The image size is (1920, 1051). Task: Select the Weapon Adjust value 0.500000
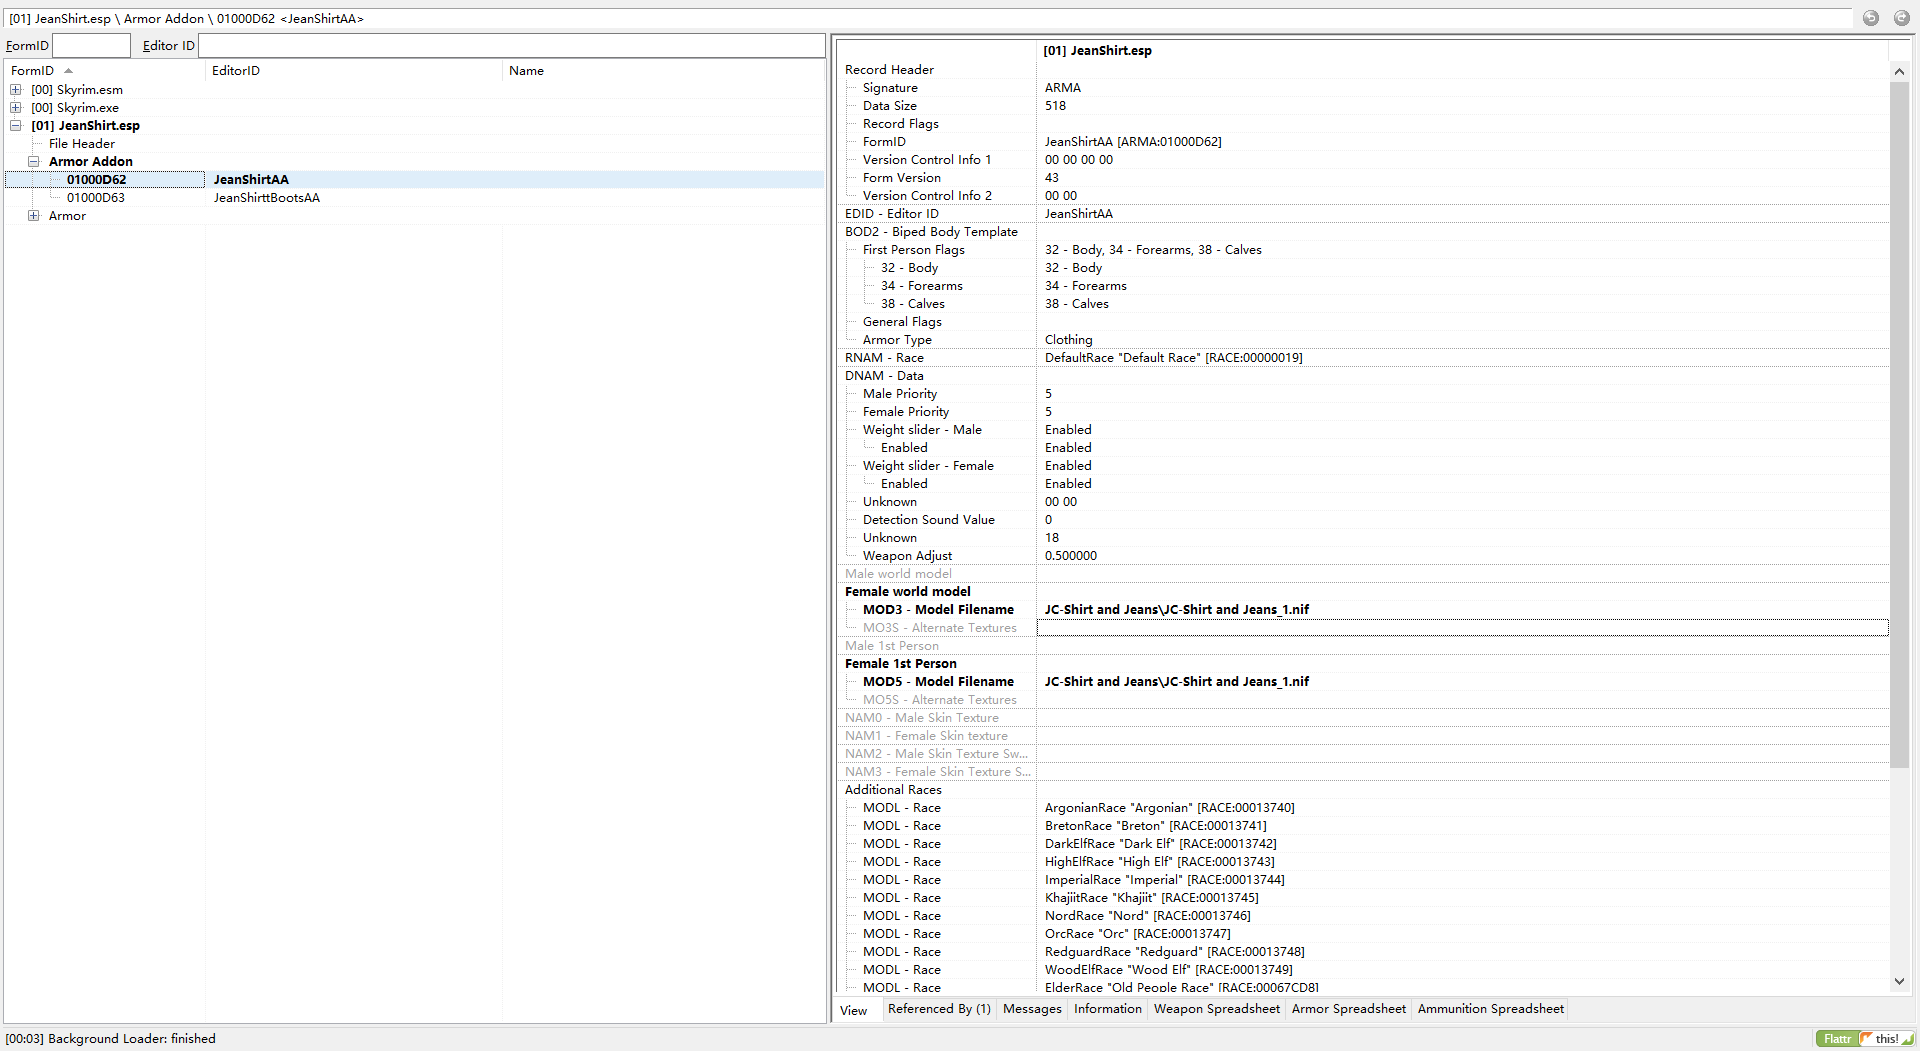coord(1071,556)
